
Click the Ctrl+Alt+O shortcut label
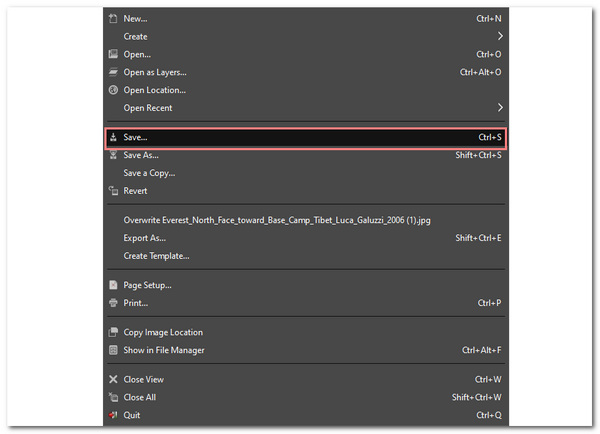click(481, 72)
